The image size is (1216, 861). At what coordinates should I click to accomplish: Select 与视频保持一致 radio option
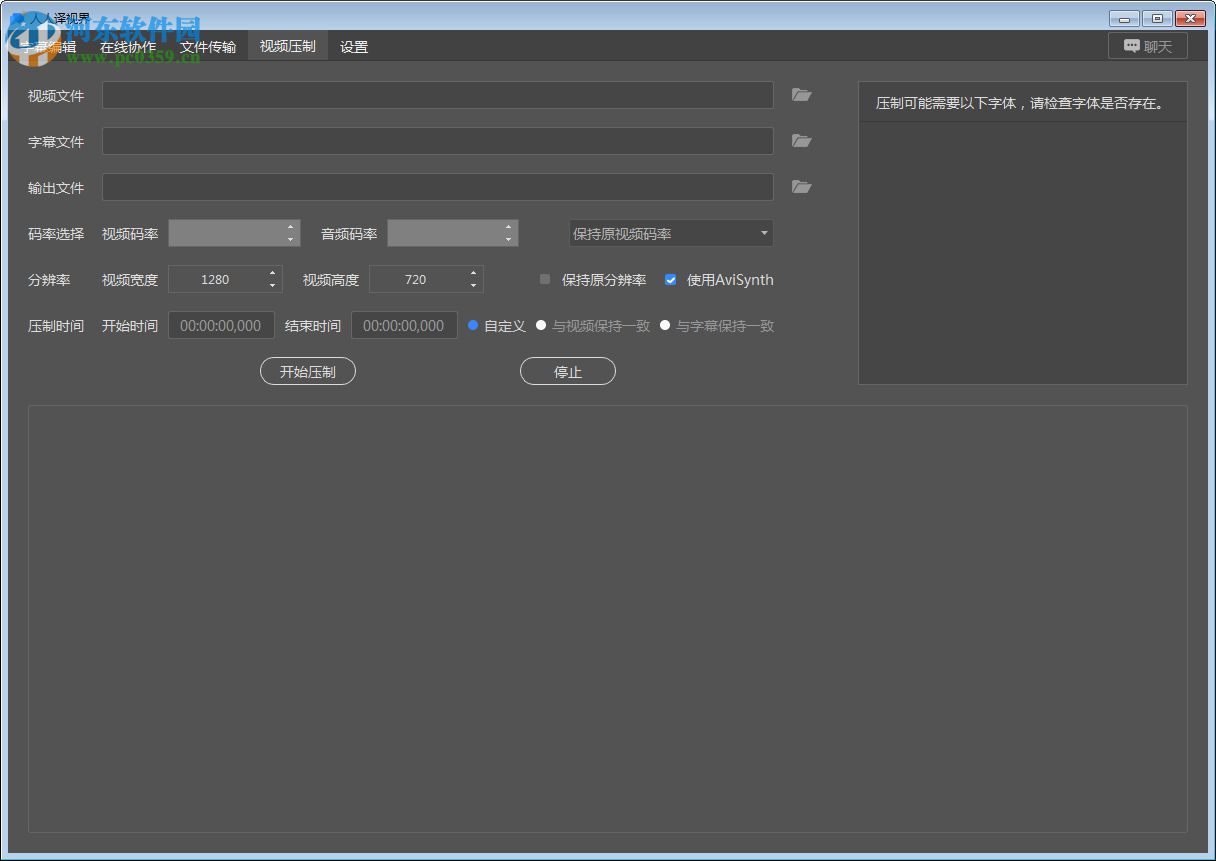(541, 325)
